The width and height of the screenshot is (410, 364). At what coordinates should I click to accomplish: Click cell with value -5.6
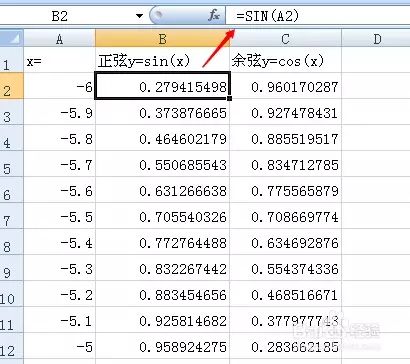59,190
